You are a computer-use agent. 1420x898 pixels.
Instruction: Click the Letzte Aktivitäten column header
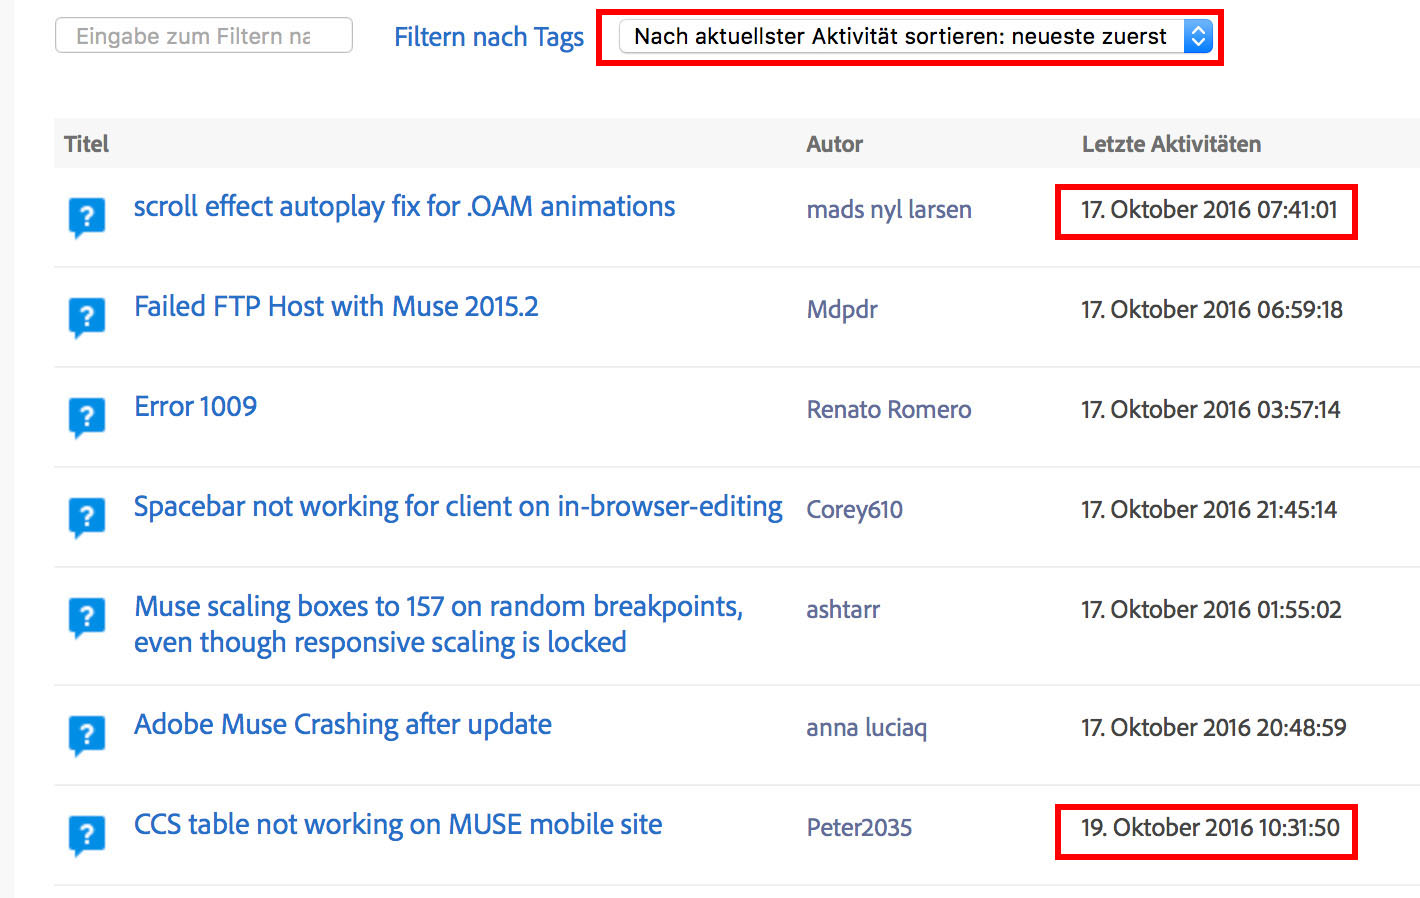click(x=1171, y=144)
